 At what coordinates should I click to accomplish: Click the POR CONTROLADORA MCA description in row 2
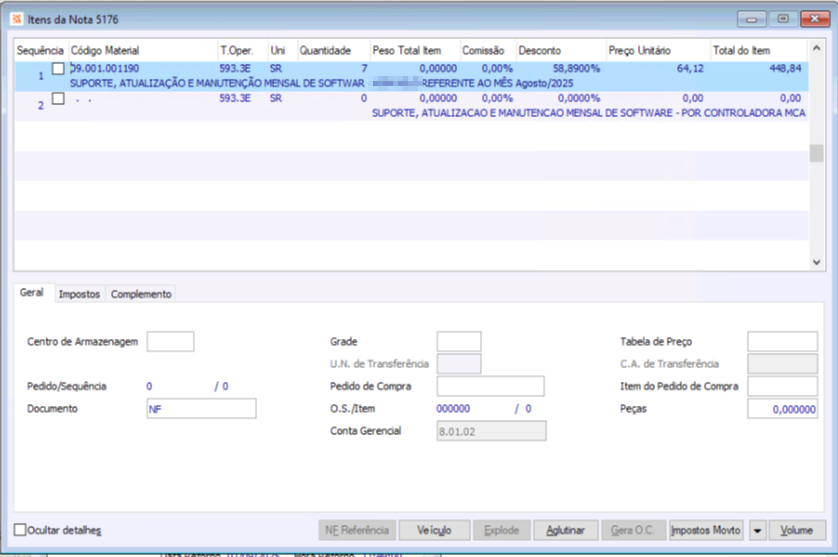(x=588, y=113)
